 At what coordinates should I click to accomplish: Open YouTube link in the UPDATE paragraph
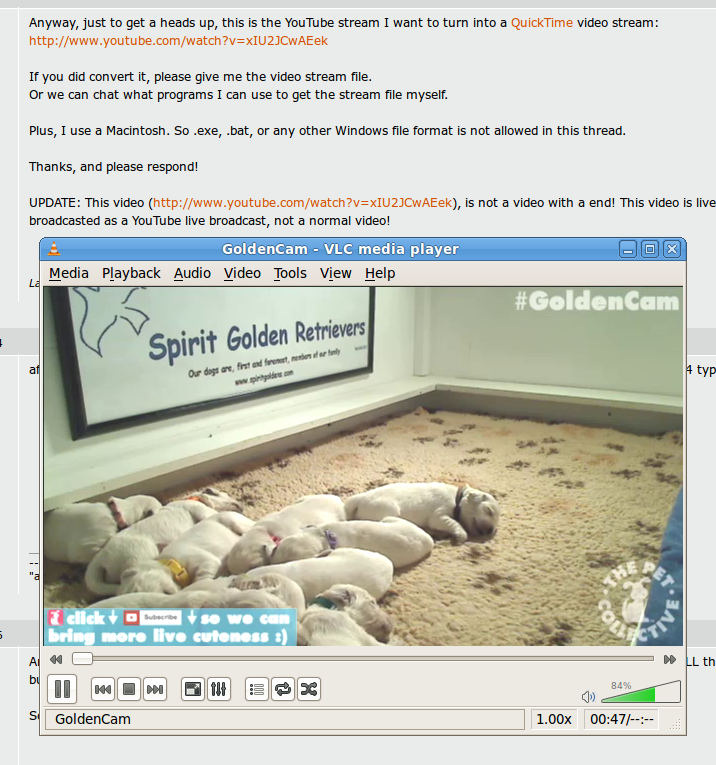(303, 202)
